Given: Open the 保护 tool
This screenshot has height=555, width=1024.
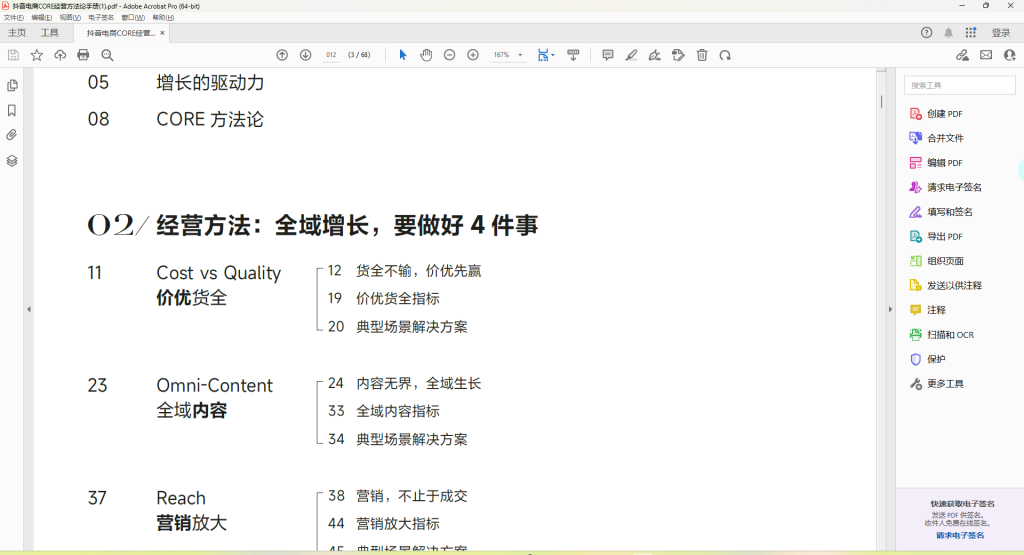Looking at the screenshot, I should tap(927, 359).
